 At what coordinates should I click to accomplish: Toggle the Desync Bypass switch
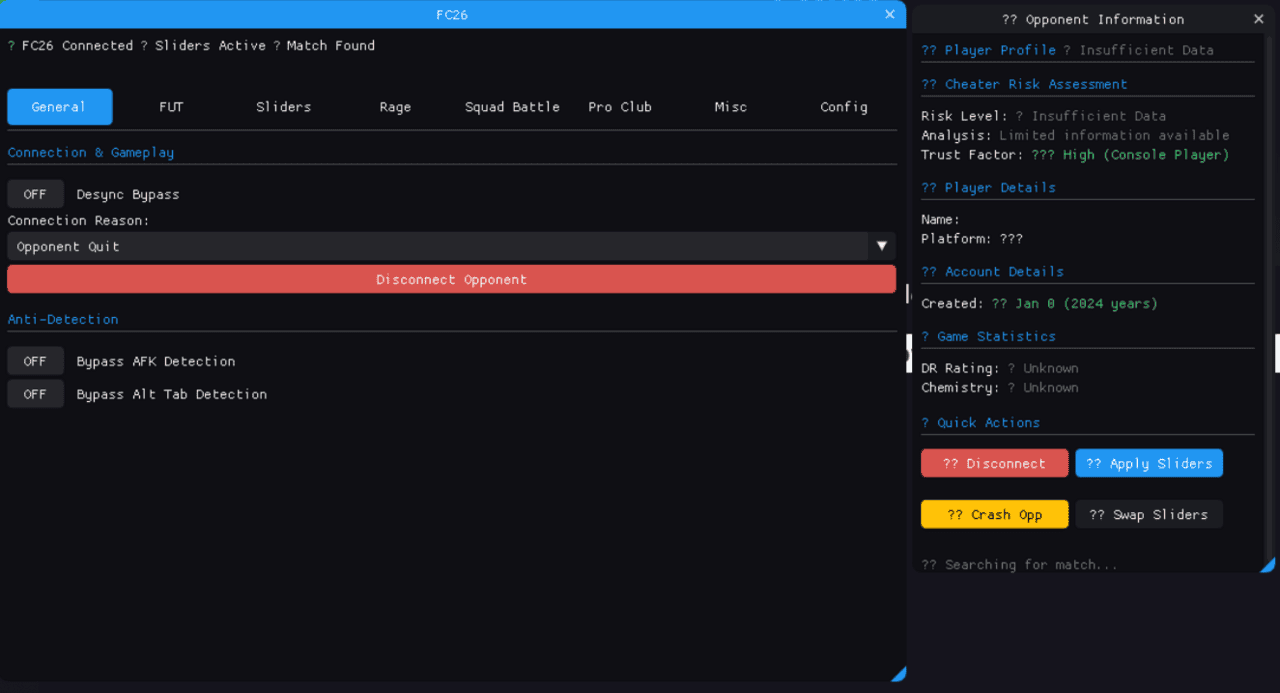pyautogui.click(x=35, y=194)
